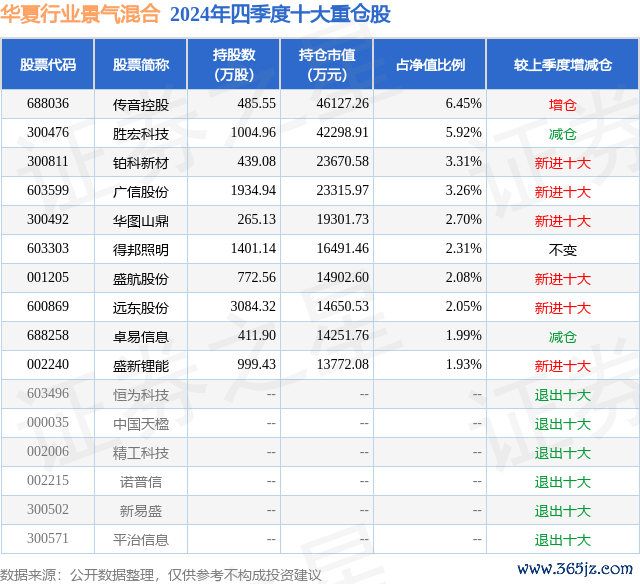Select stock name 盛新锂能
This screenshot has height=584, width=640.
pyautogui.click(x=141, y=366)
